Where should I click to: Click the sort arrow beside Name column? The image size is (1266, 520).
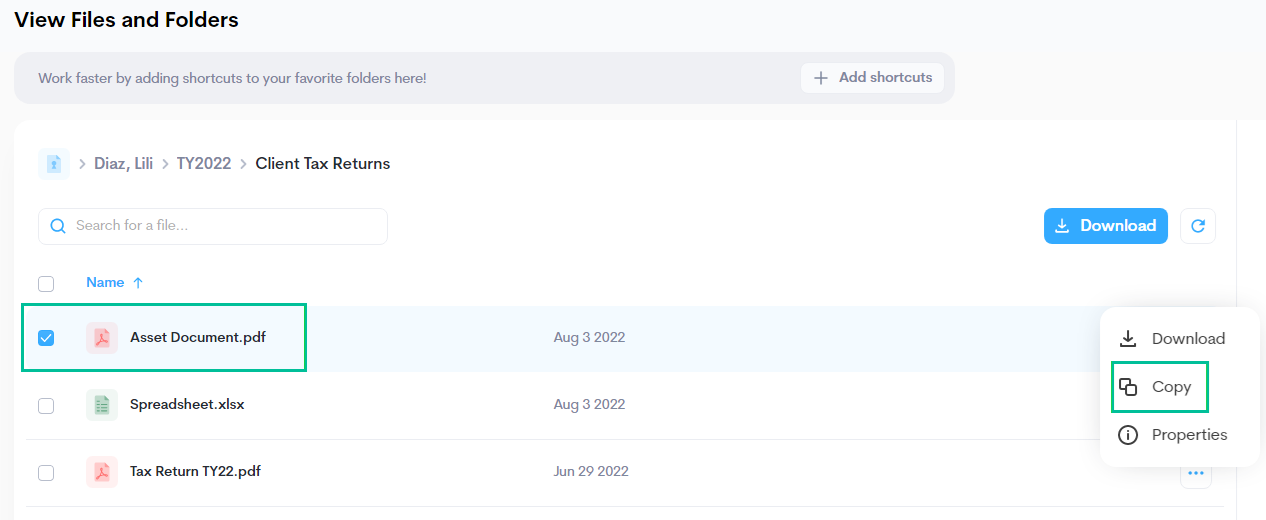(x=138, y=283)
